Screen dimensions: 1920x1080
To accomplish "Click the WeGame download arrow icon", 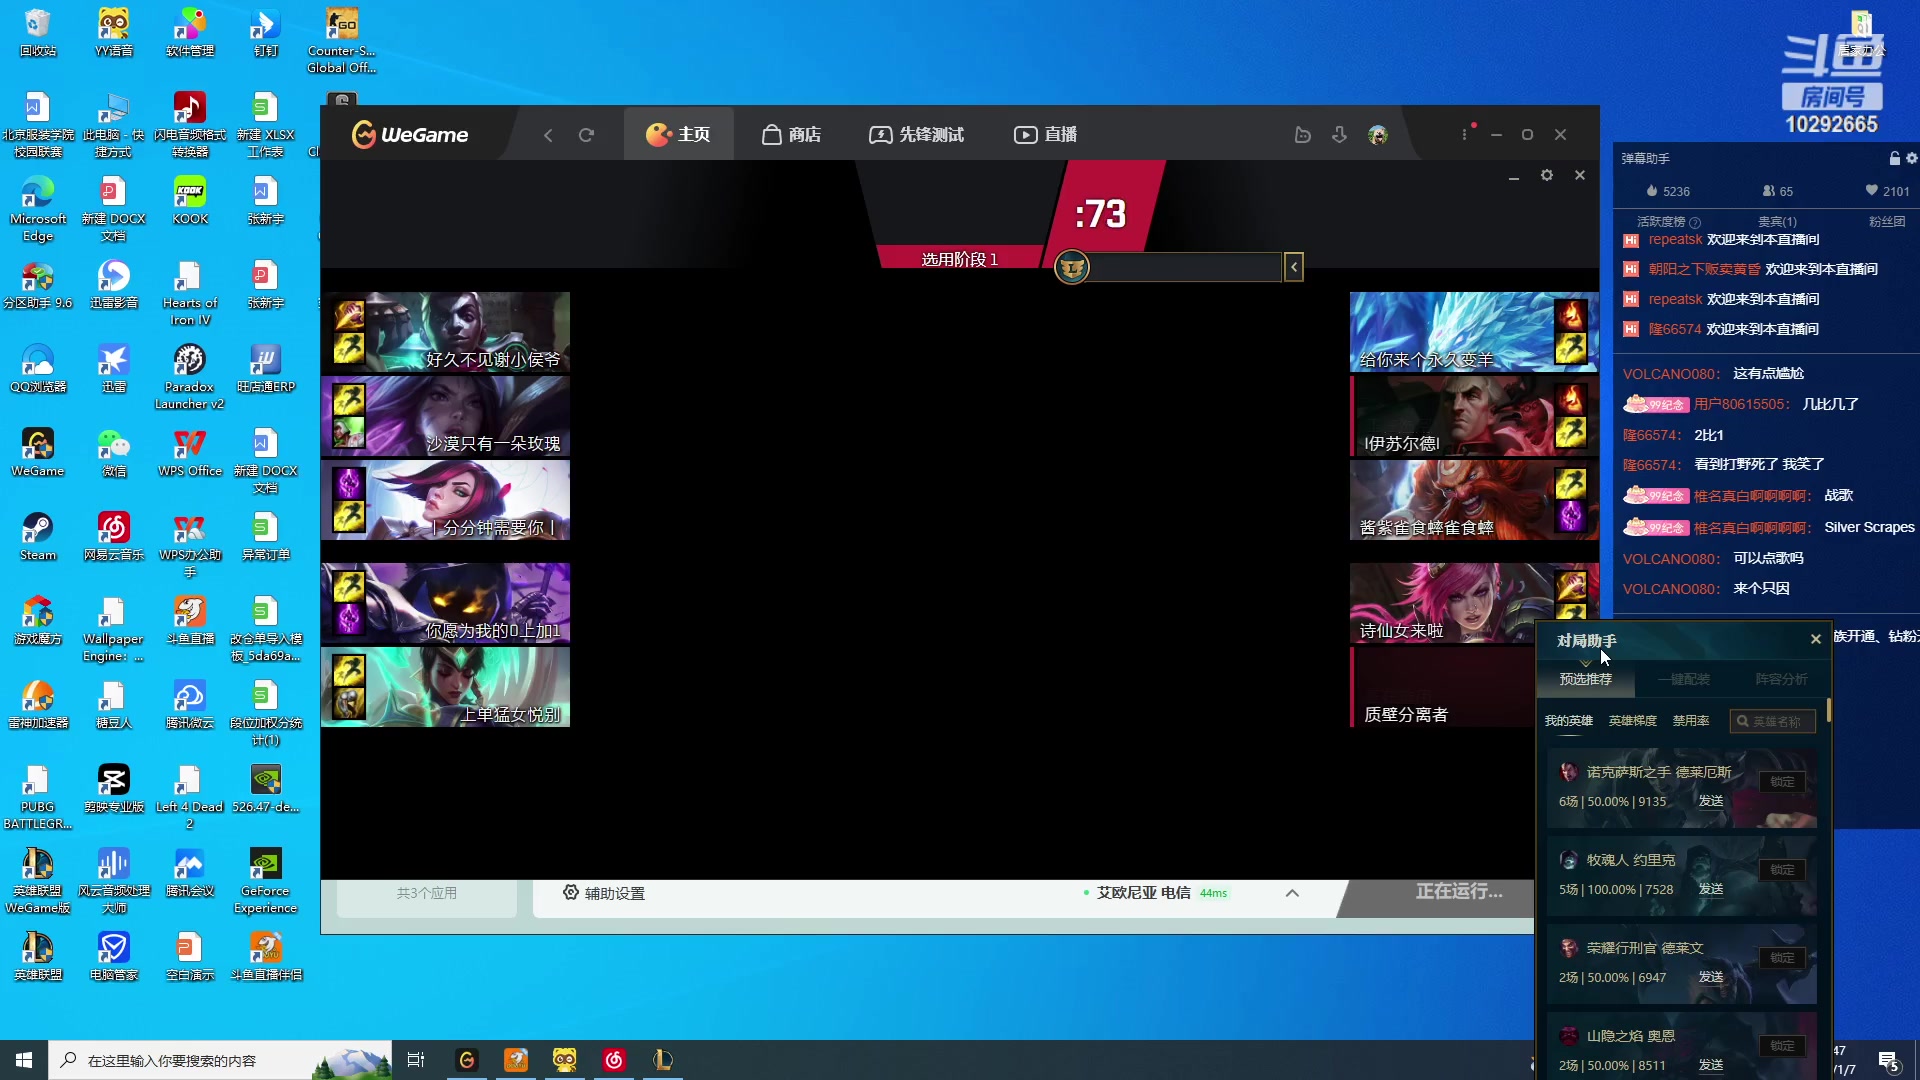I will click(x=1340, y=135).
